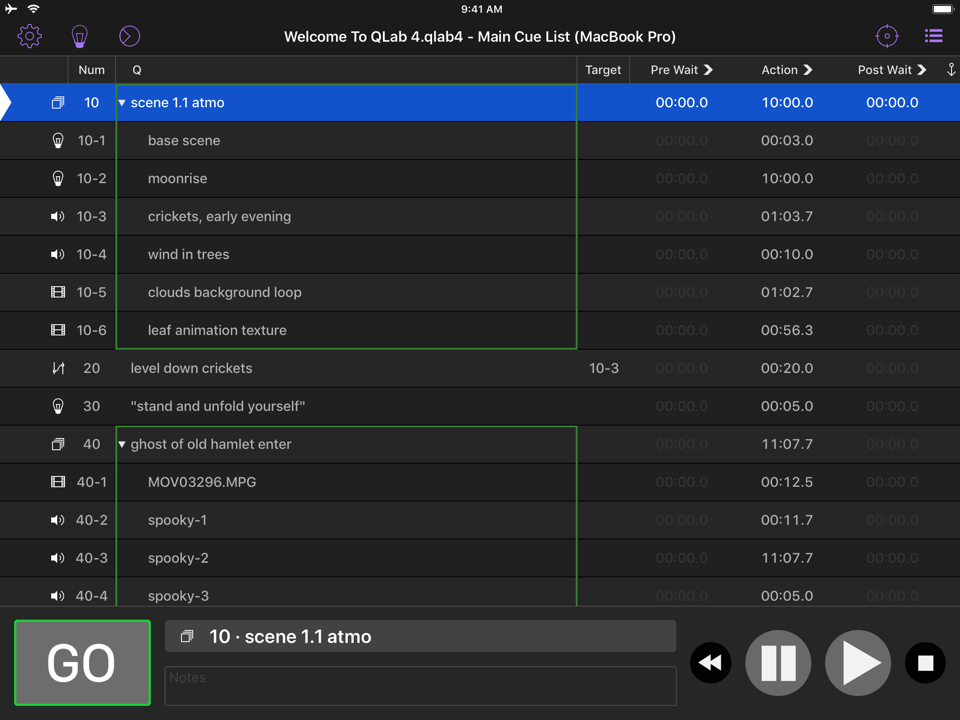Collapse the ghost of old hamlet group
960x720 pixels.
click(x=122, y=444)
